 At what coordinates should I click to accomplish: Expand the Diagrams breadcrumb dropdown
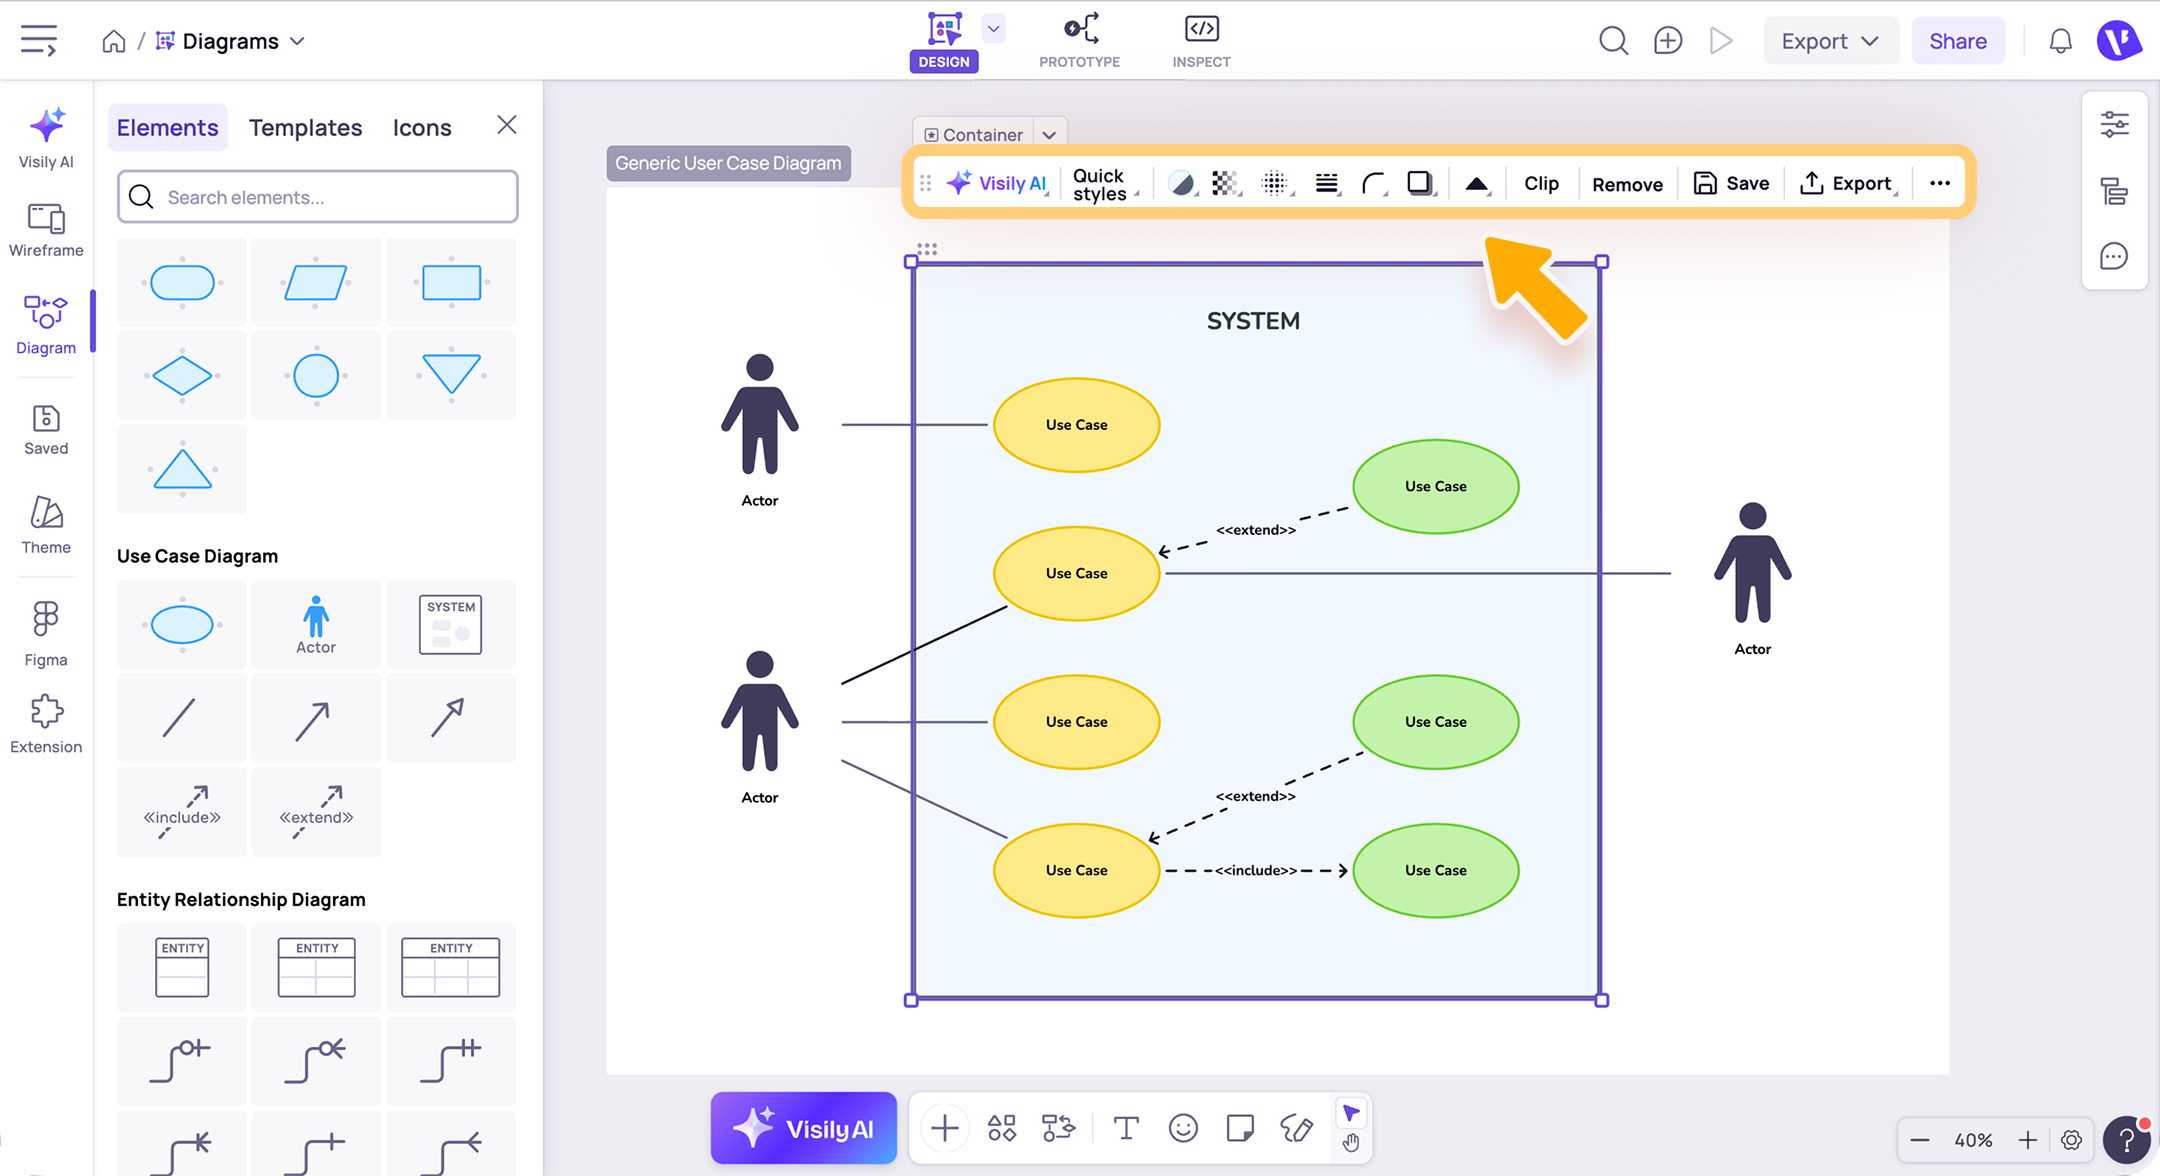point(297,41)
